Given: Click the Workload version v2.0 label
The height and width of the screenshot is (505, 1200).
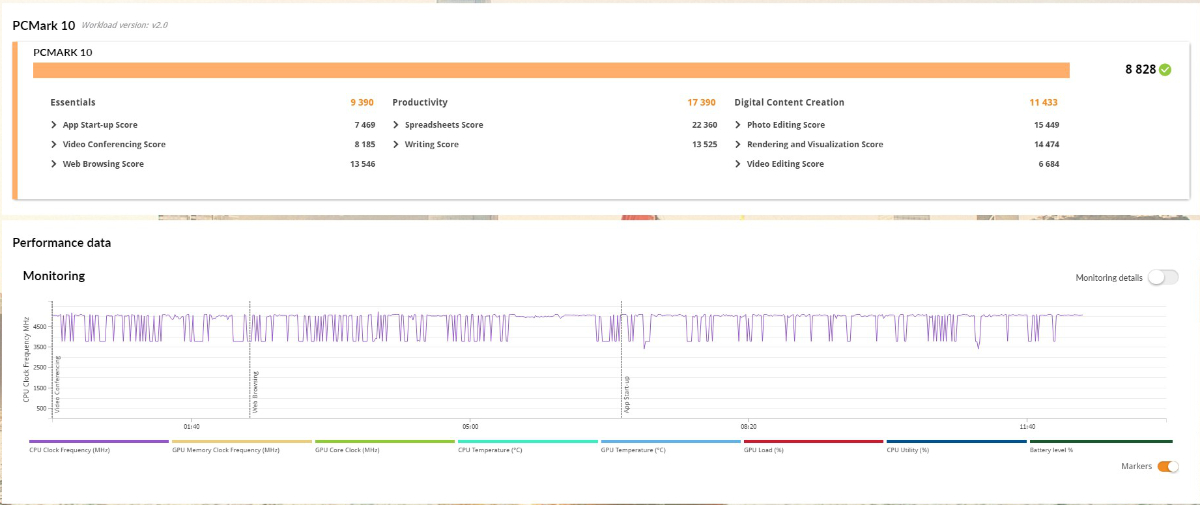Looking at the screenshot, I should point(125,24).
